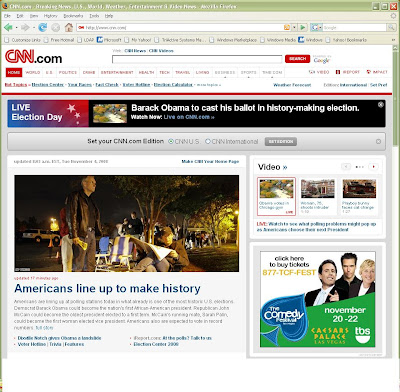
Task: Click the CNN.com logo
Action: point(34,57)
